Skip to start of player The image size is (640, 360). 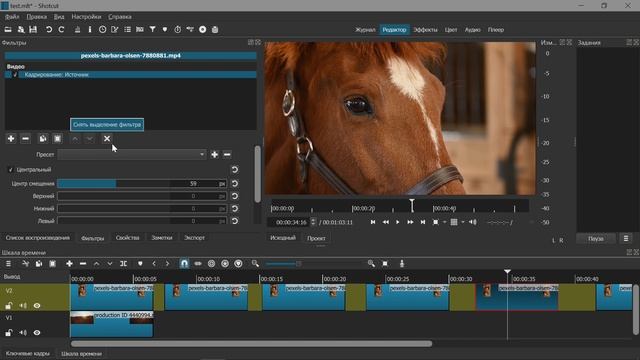[x=373, y=222]
